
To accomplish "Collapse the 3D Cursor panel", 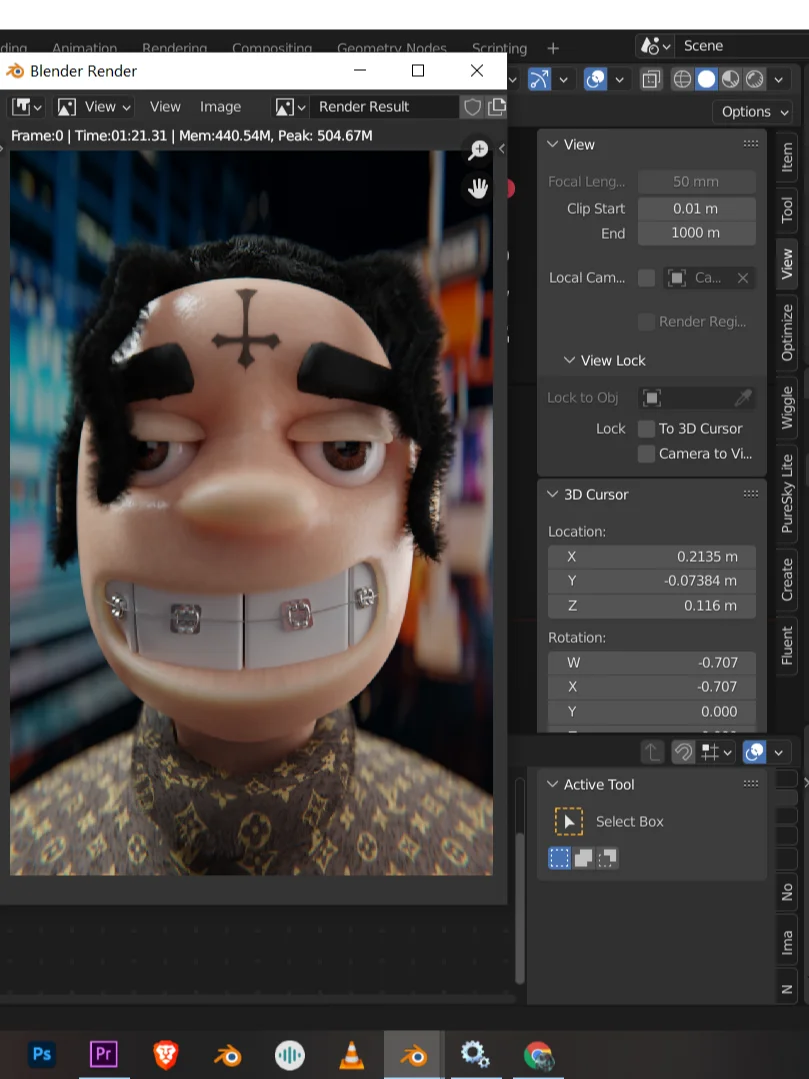I will point(552,494).
